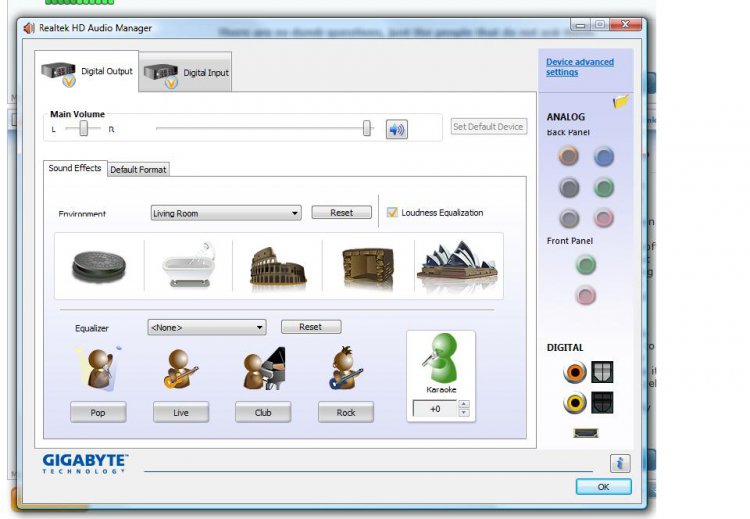Open the Environment Living Room dropdown

(x=226, y=213)
